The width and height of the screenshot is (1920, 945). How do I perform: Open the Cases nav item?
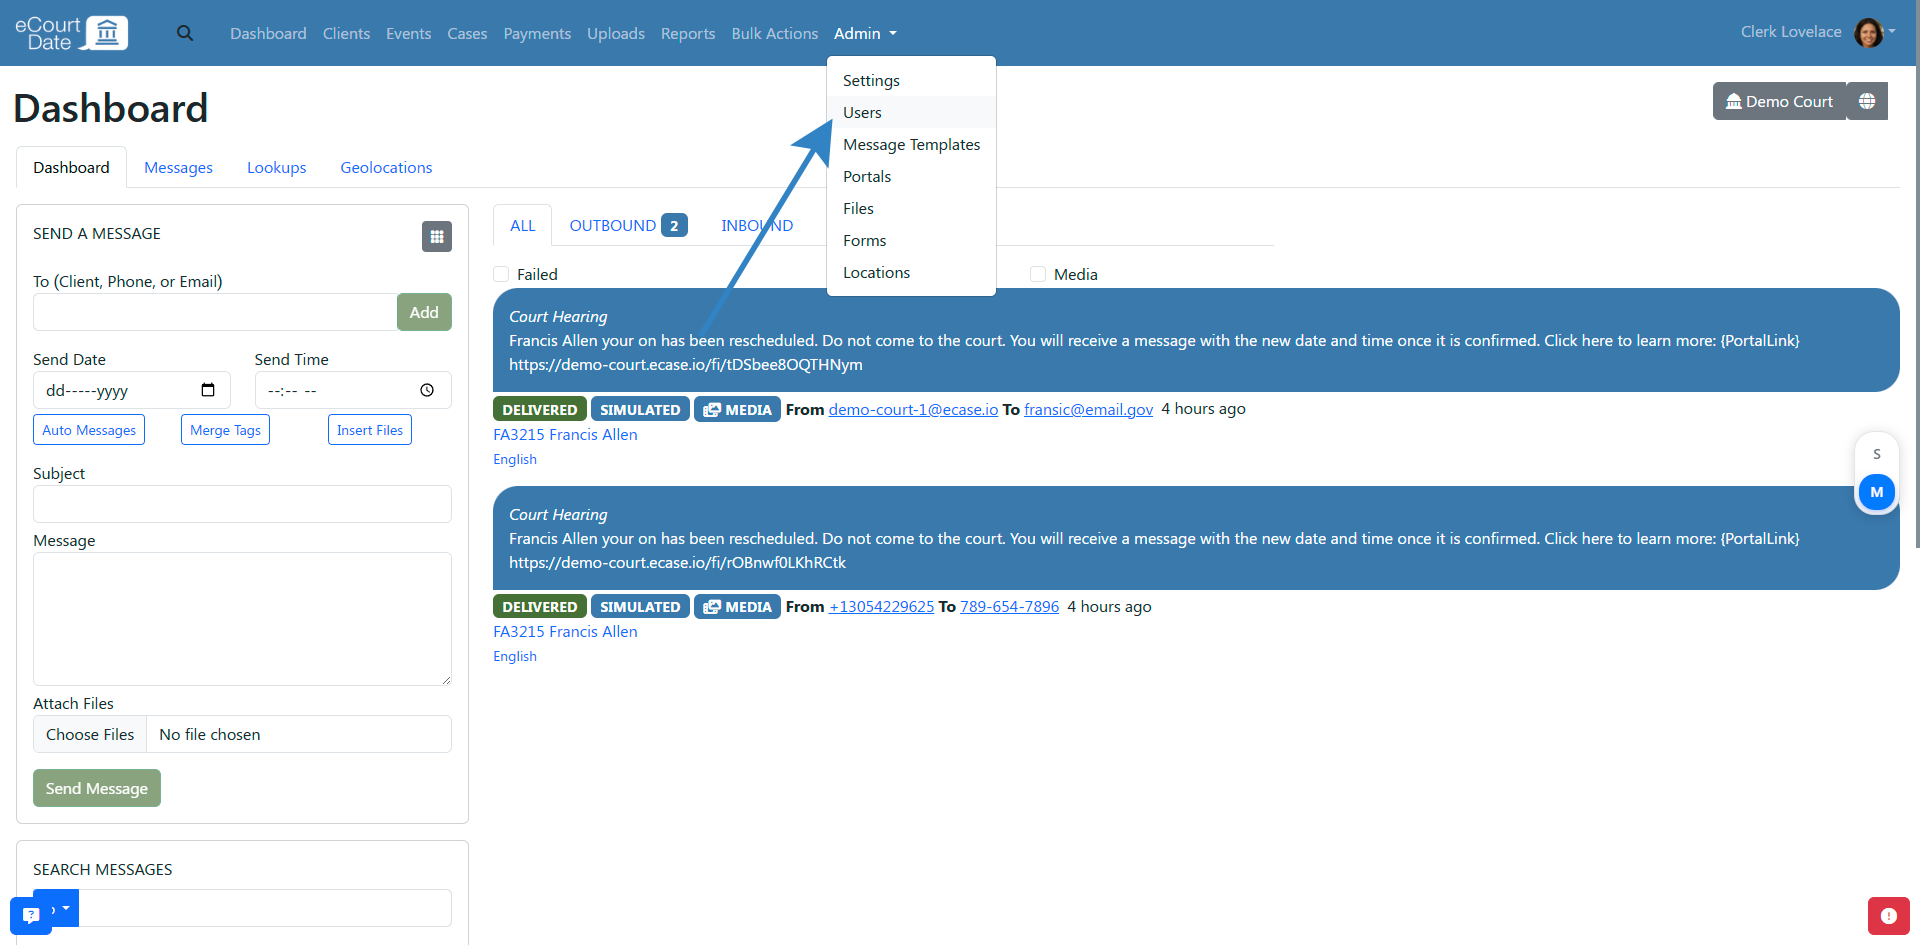pyautogui.click(x=467, y=33)
